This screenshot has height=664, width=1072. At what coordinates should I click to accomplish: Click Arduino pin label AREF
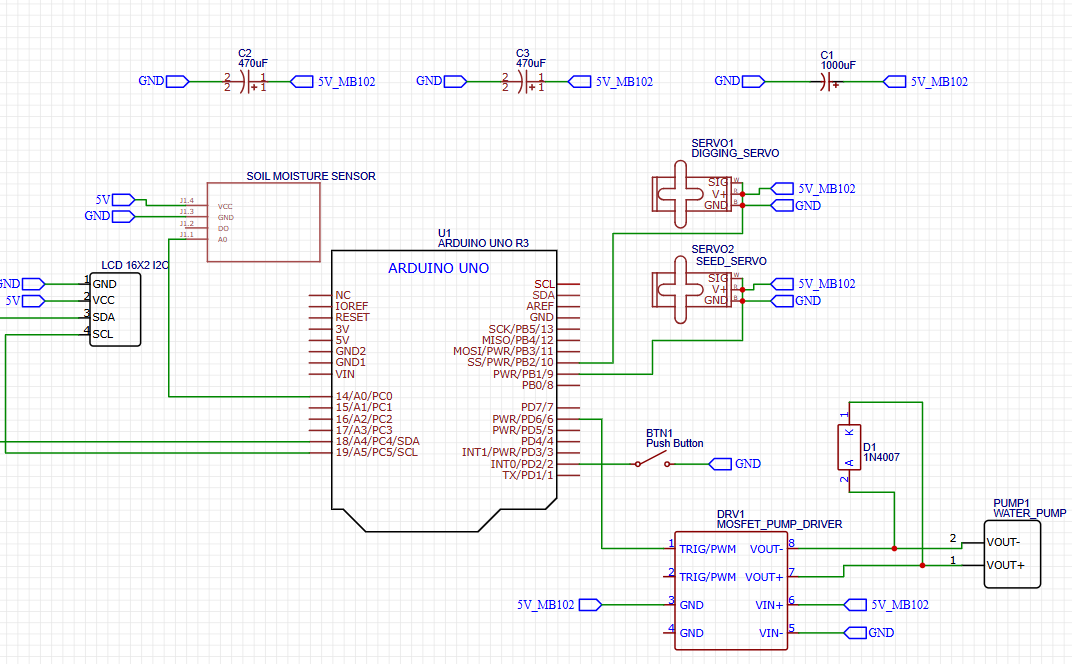pos(540,306)
